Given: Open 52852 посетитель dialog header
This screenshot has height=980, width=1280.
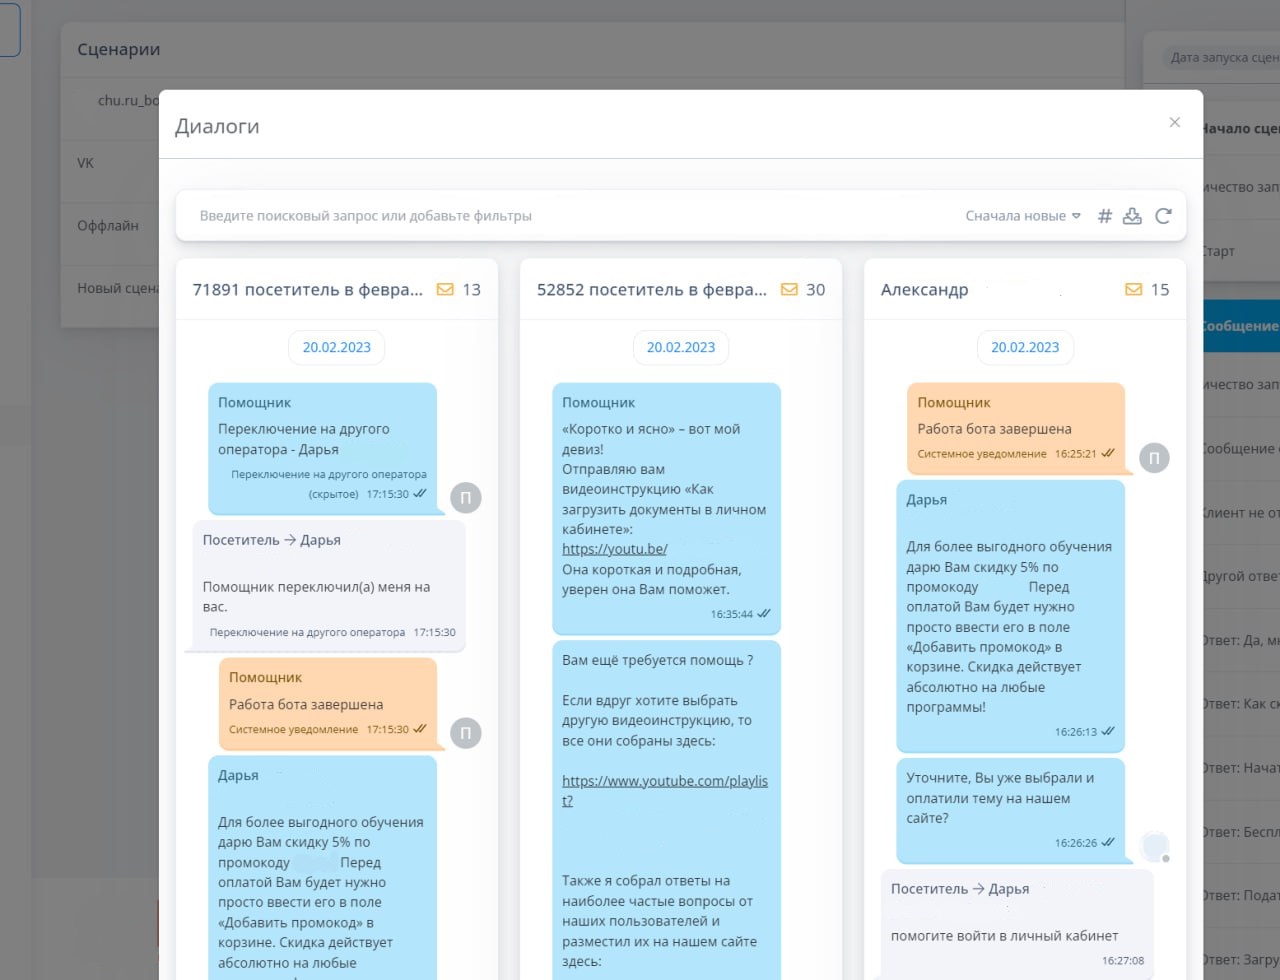Looking at the screenshot, I should (x=652, y=290).
